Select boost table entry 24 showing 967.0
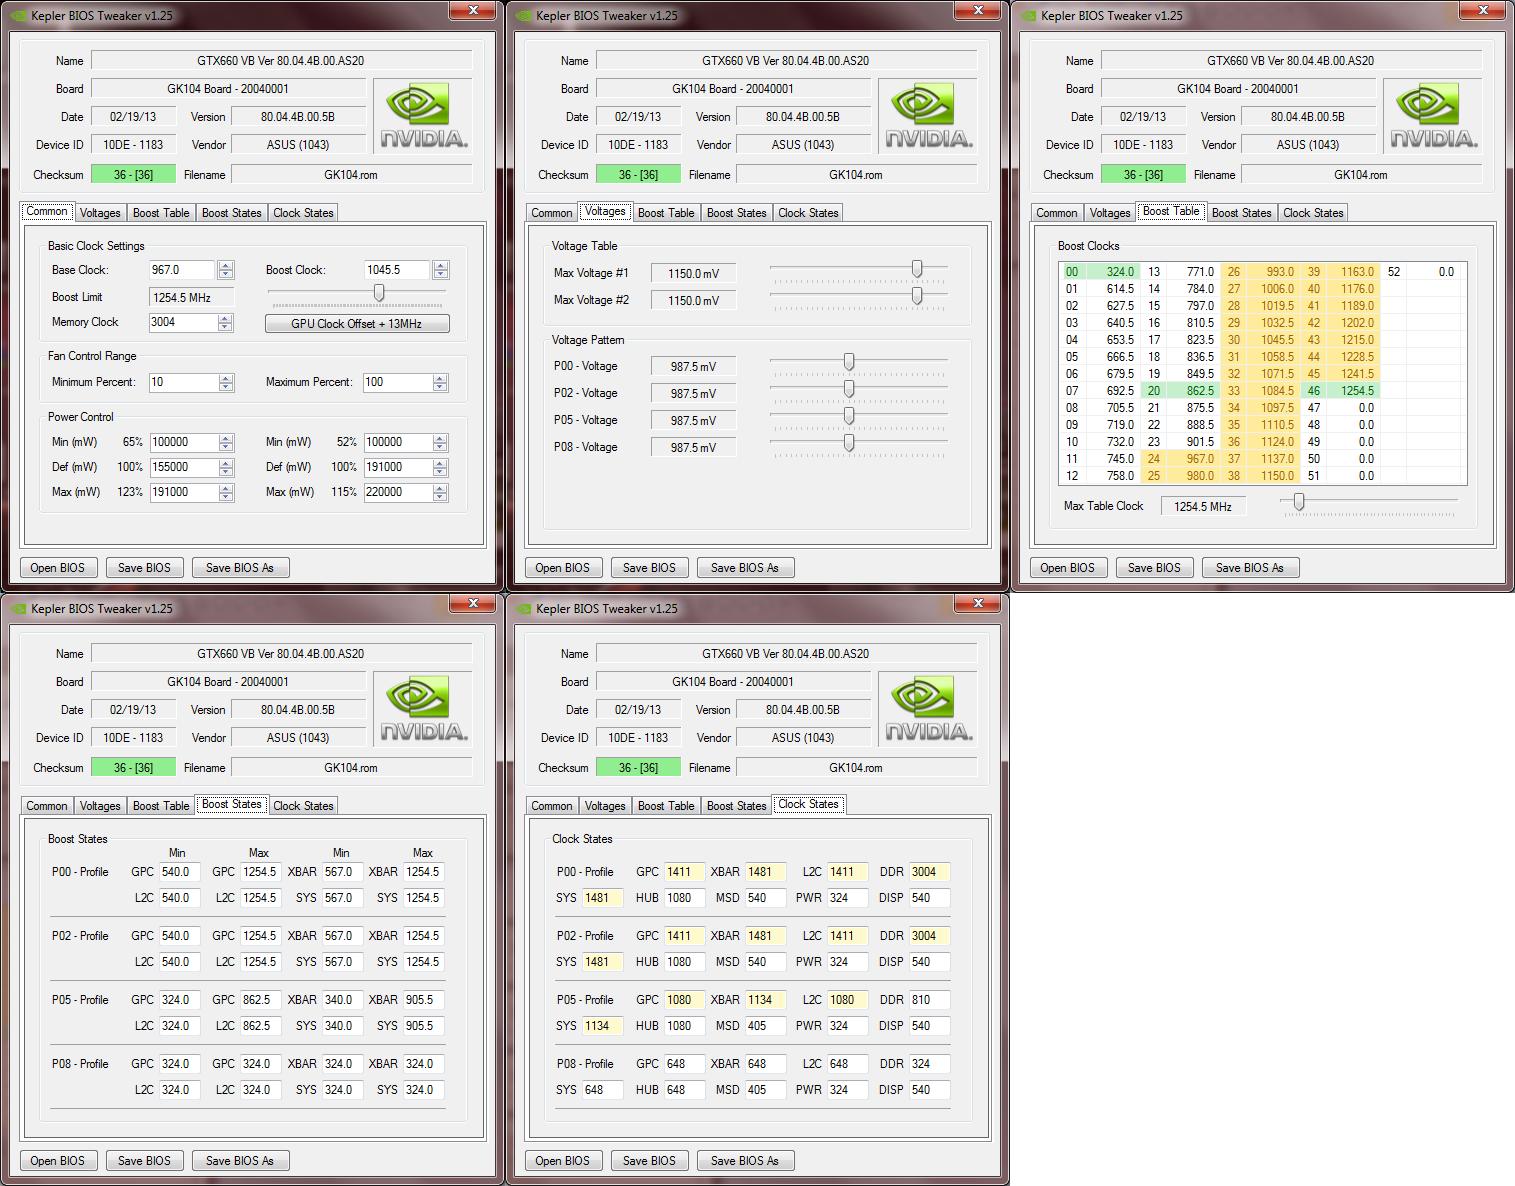The width and height of the screenshot is (1515, 1186). 1180,459
